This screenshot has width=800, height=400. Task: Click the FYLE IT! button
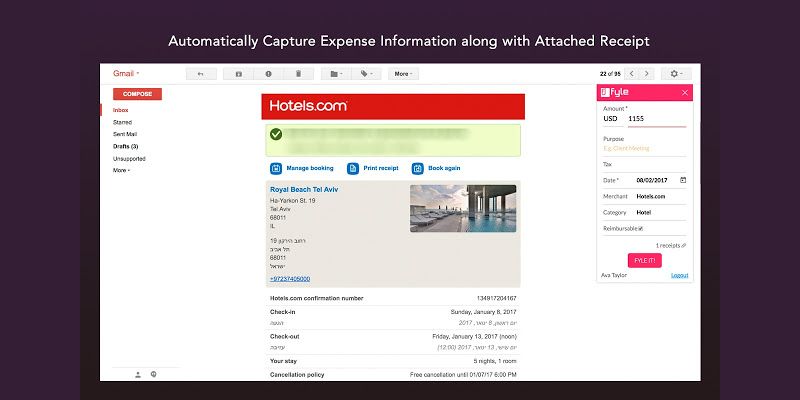click(645, 260)
